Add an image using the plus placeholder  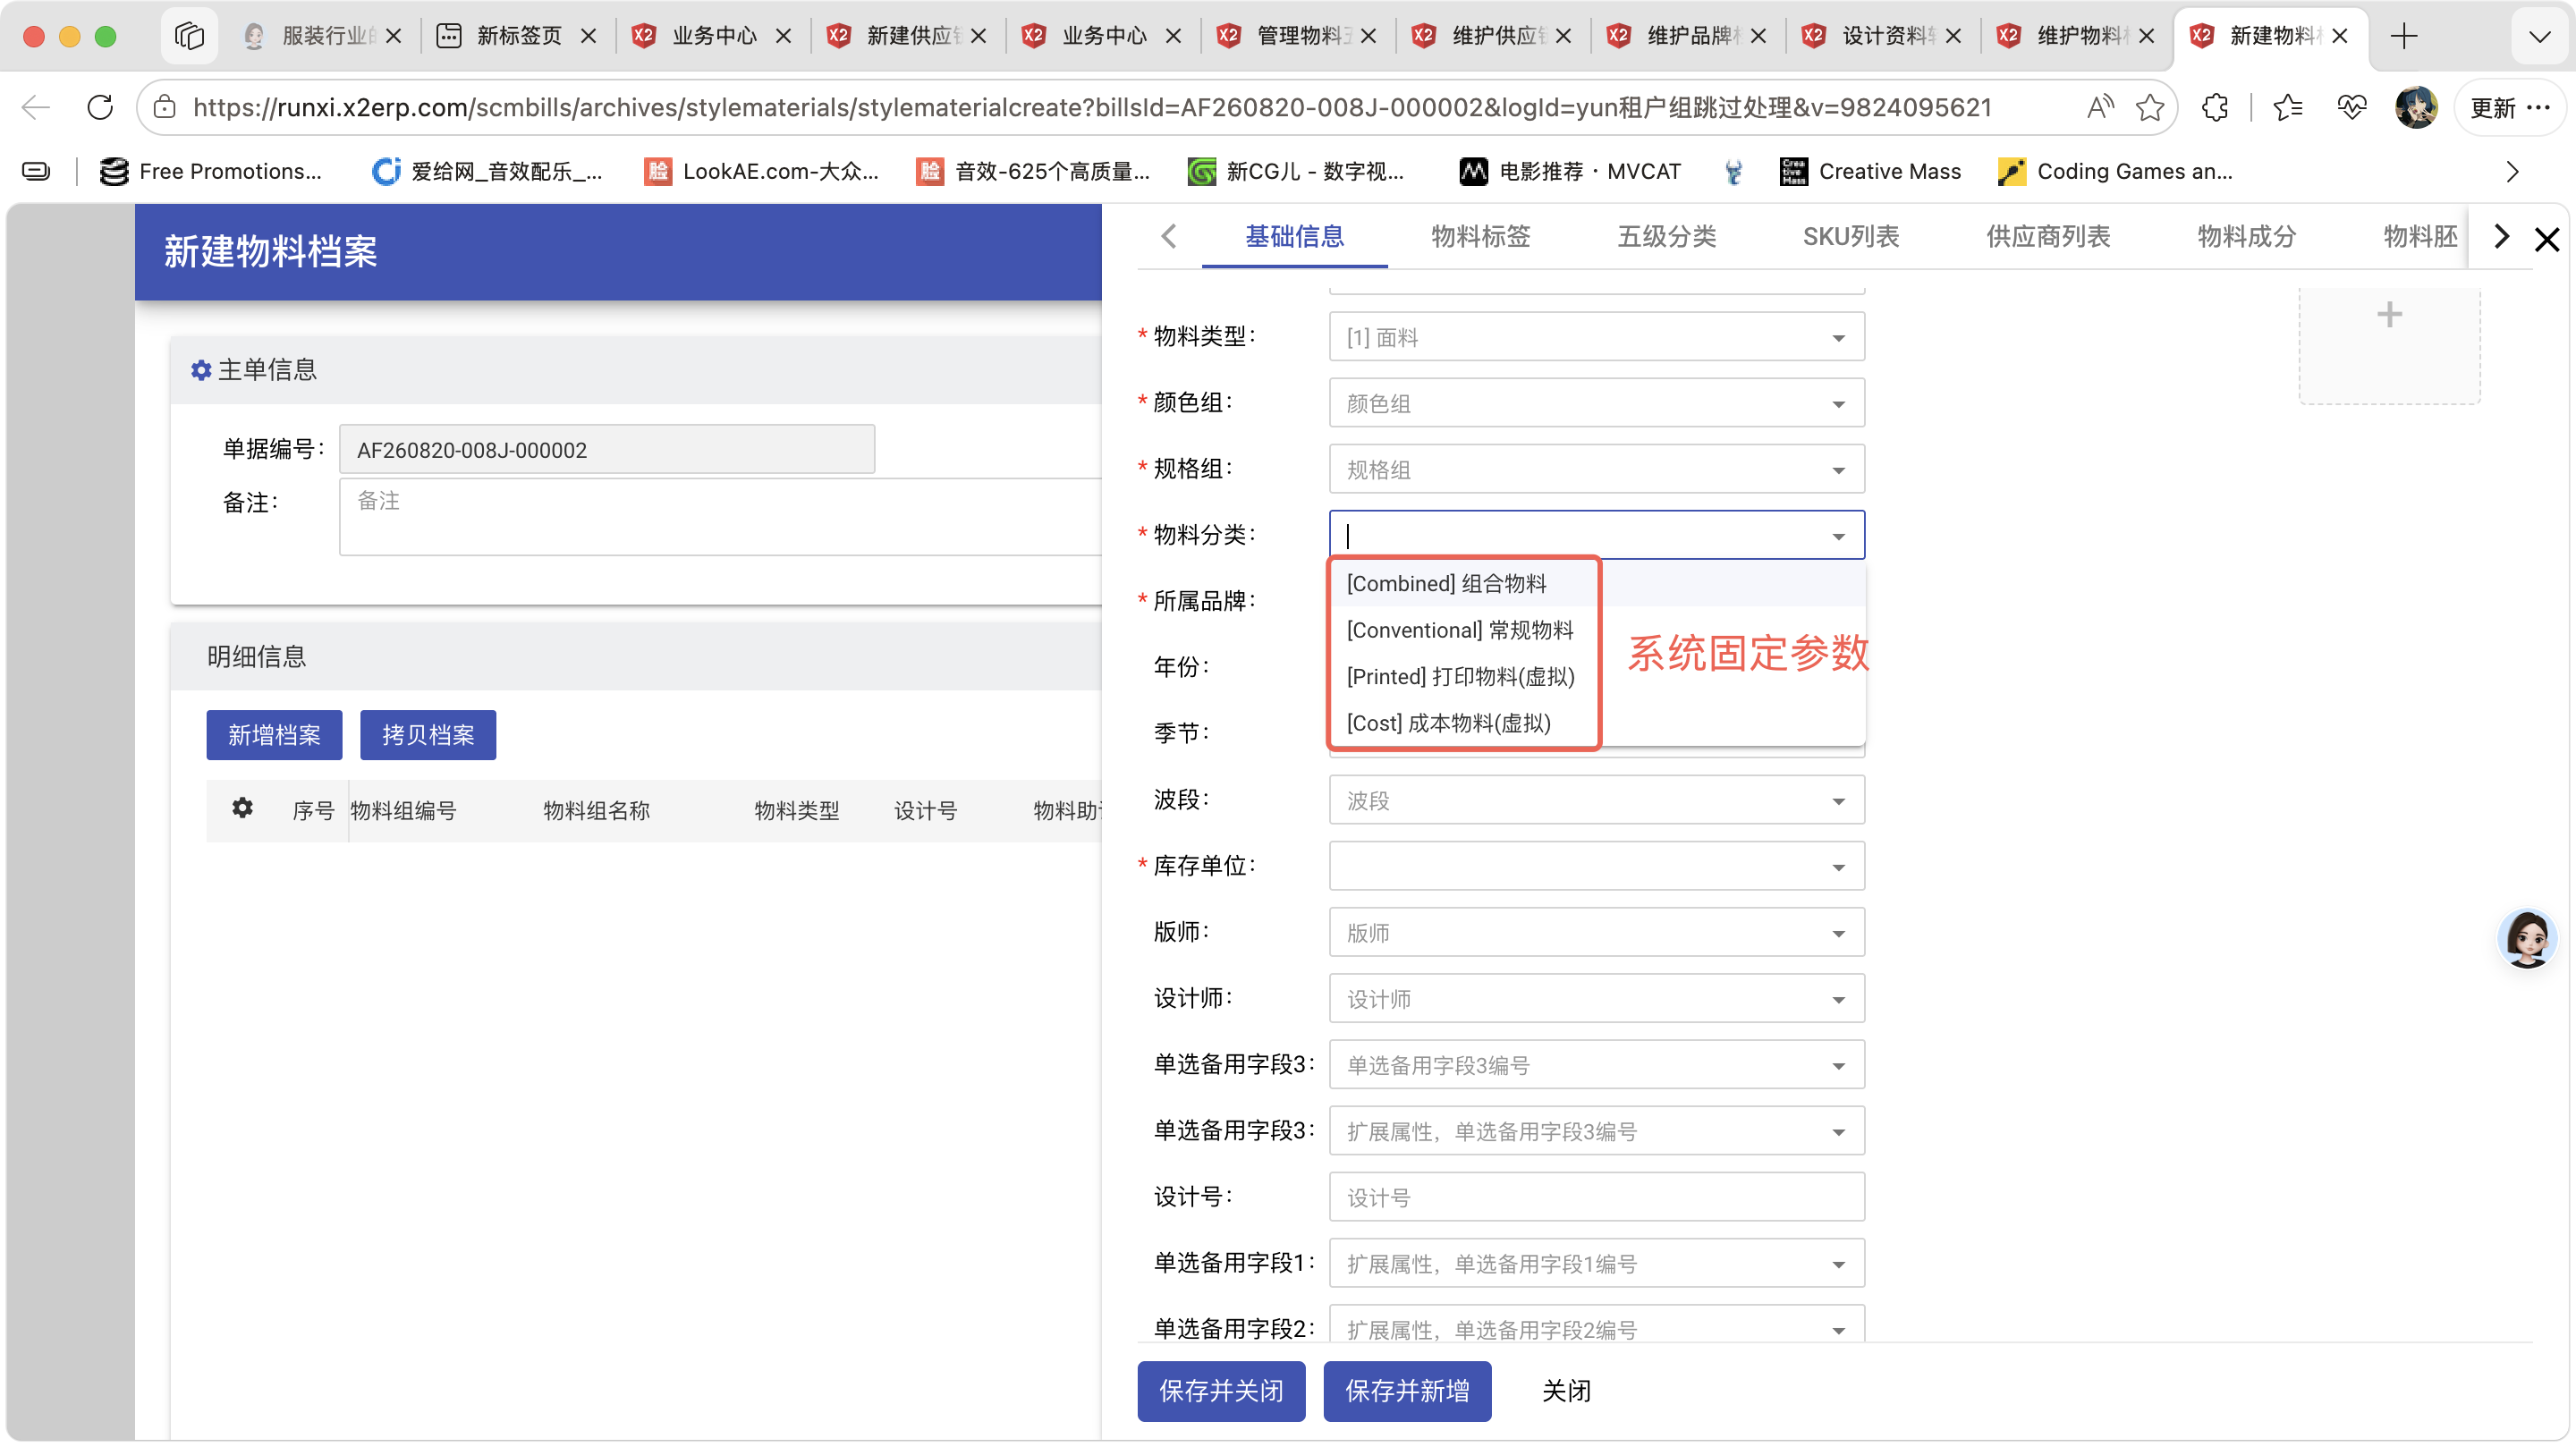pyautogui.click(x=2389, y=315)
